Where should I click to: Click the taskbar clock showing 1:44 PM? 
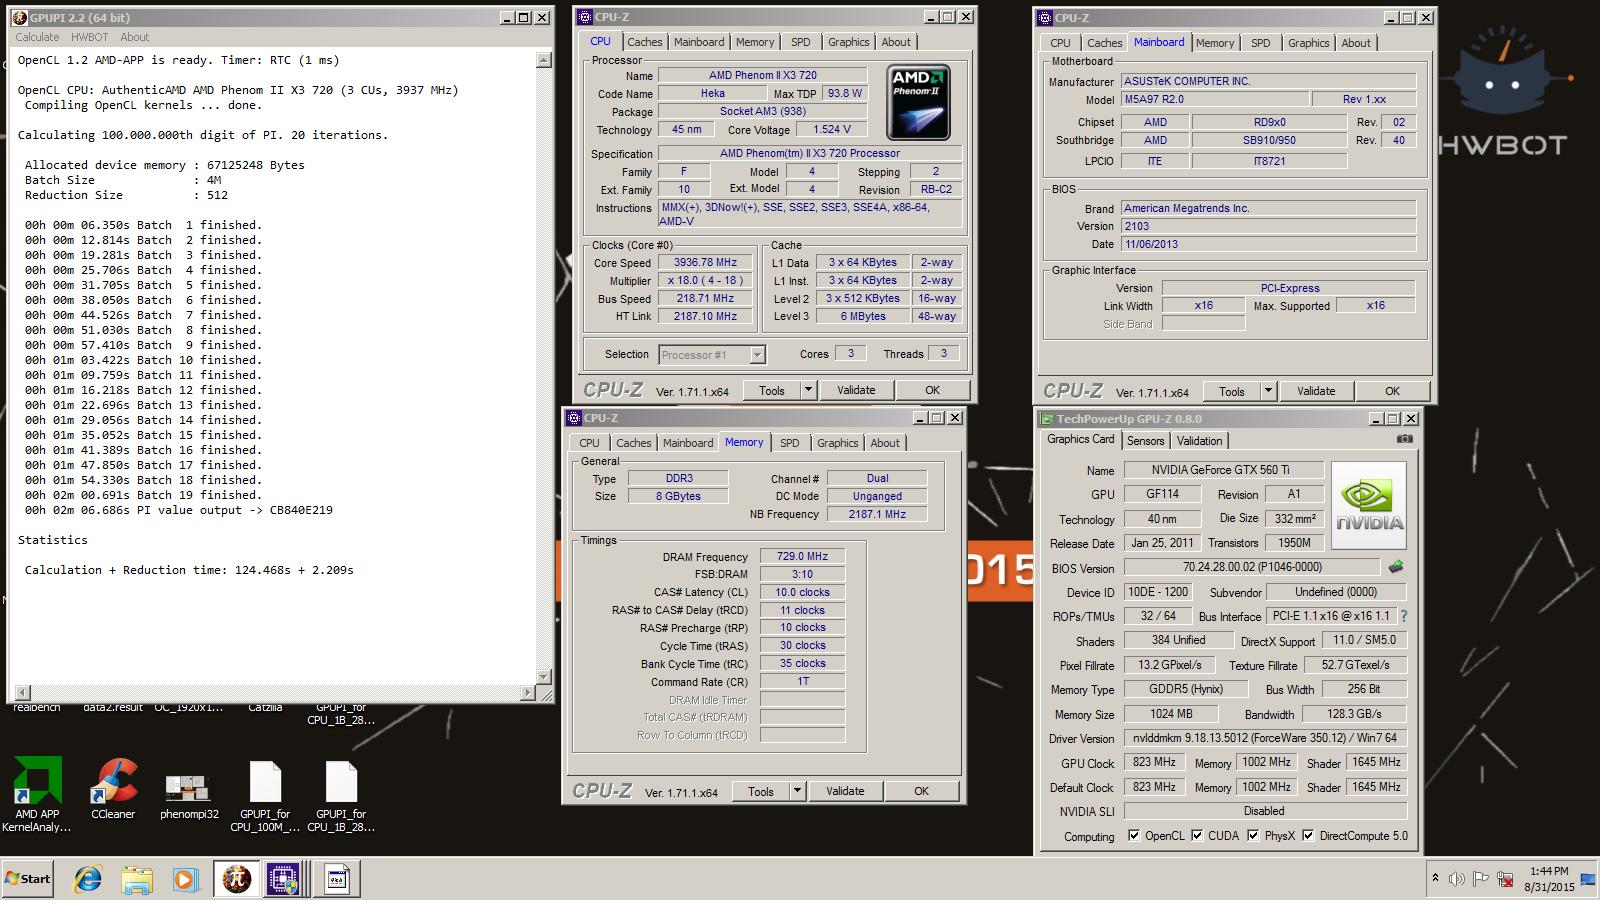coord(1549,878)
